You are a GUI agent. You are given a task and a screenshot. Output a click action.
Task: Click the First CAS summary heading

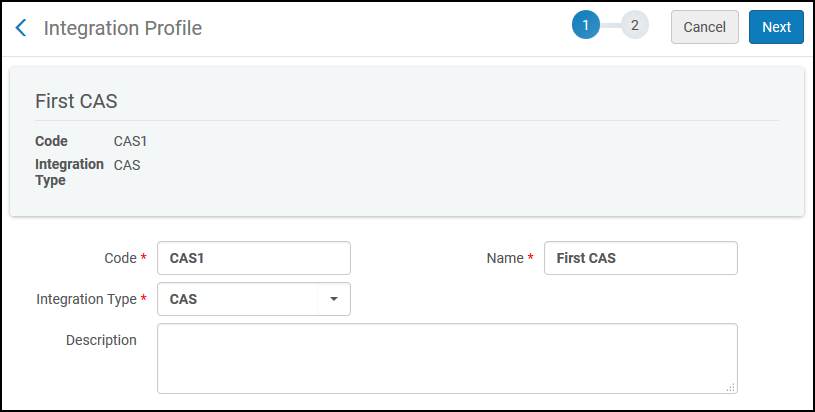[76, 101]
